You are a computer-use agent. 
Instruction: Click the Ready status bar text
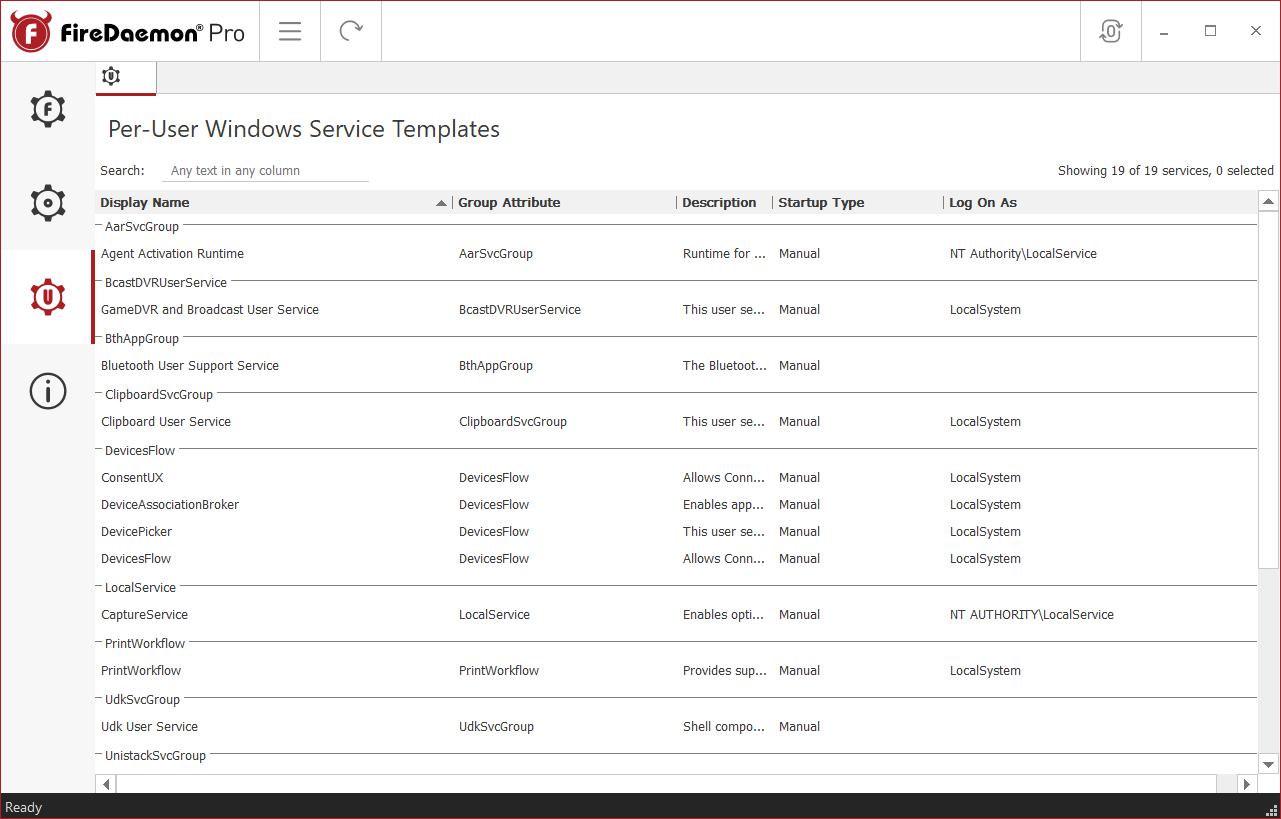point(24,807)
